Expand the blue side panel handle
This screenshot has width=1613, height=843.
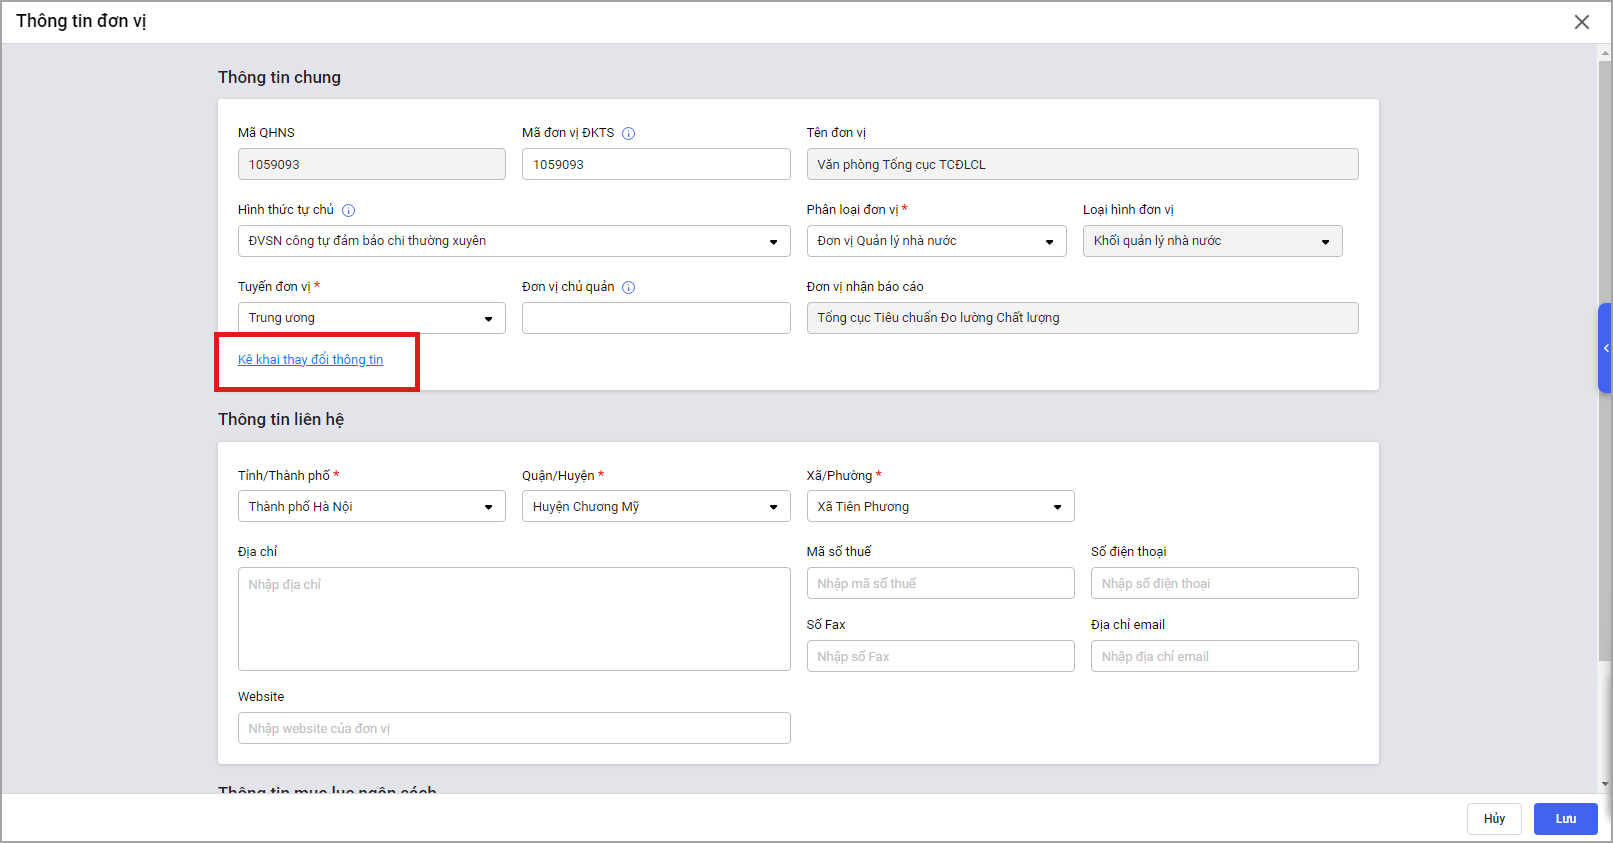1604,348
